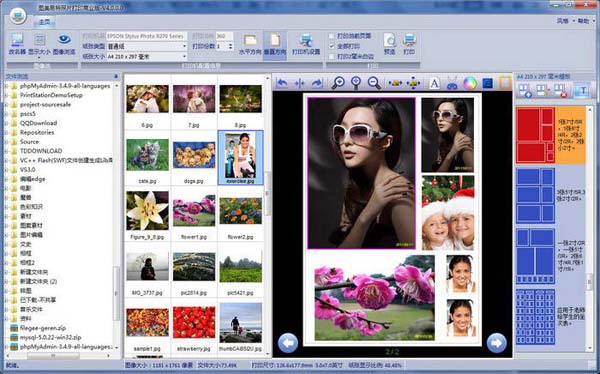Select the zoom out magnifier icon

pyautogui.click(x=374, y=83)
